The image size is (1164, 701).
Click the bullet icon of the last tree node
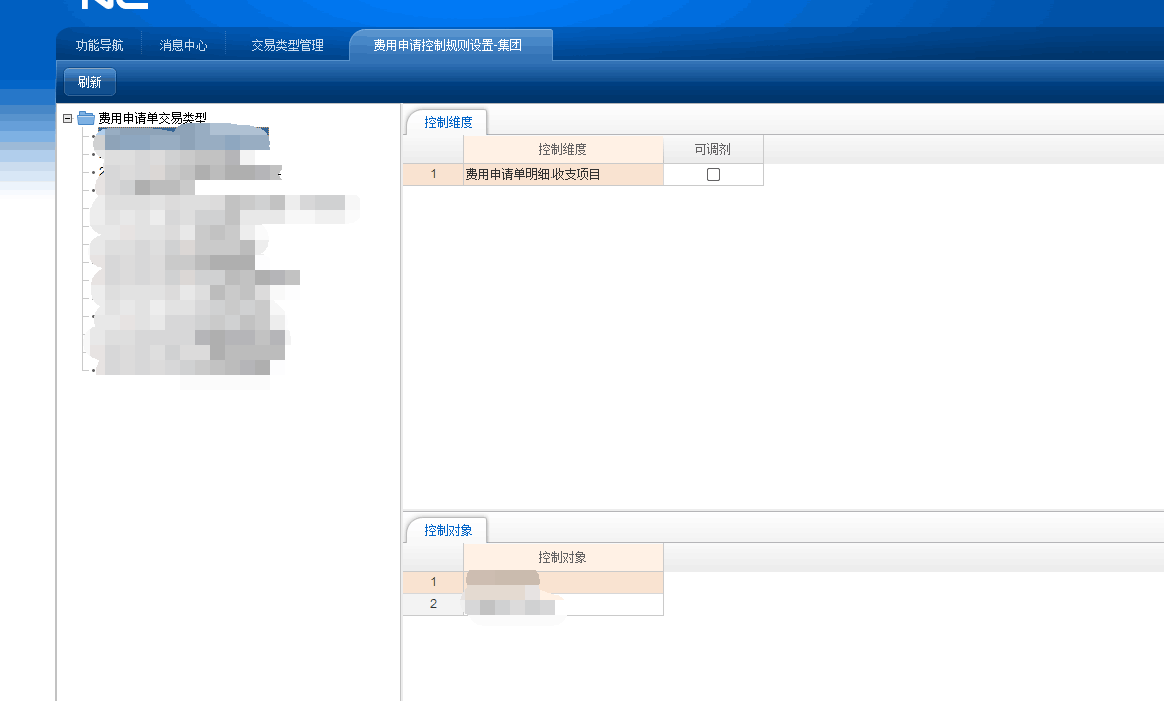click(x=91, y=368)
